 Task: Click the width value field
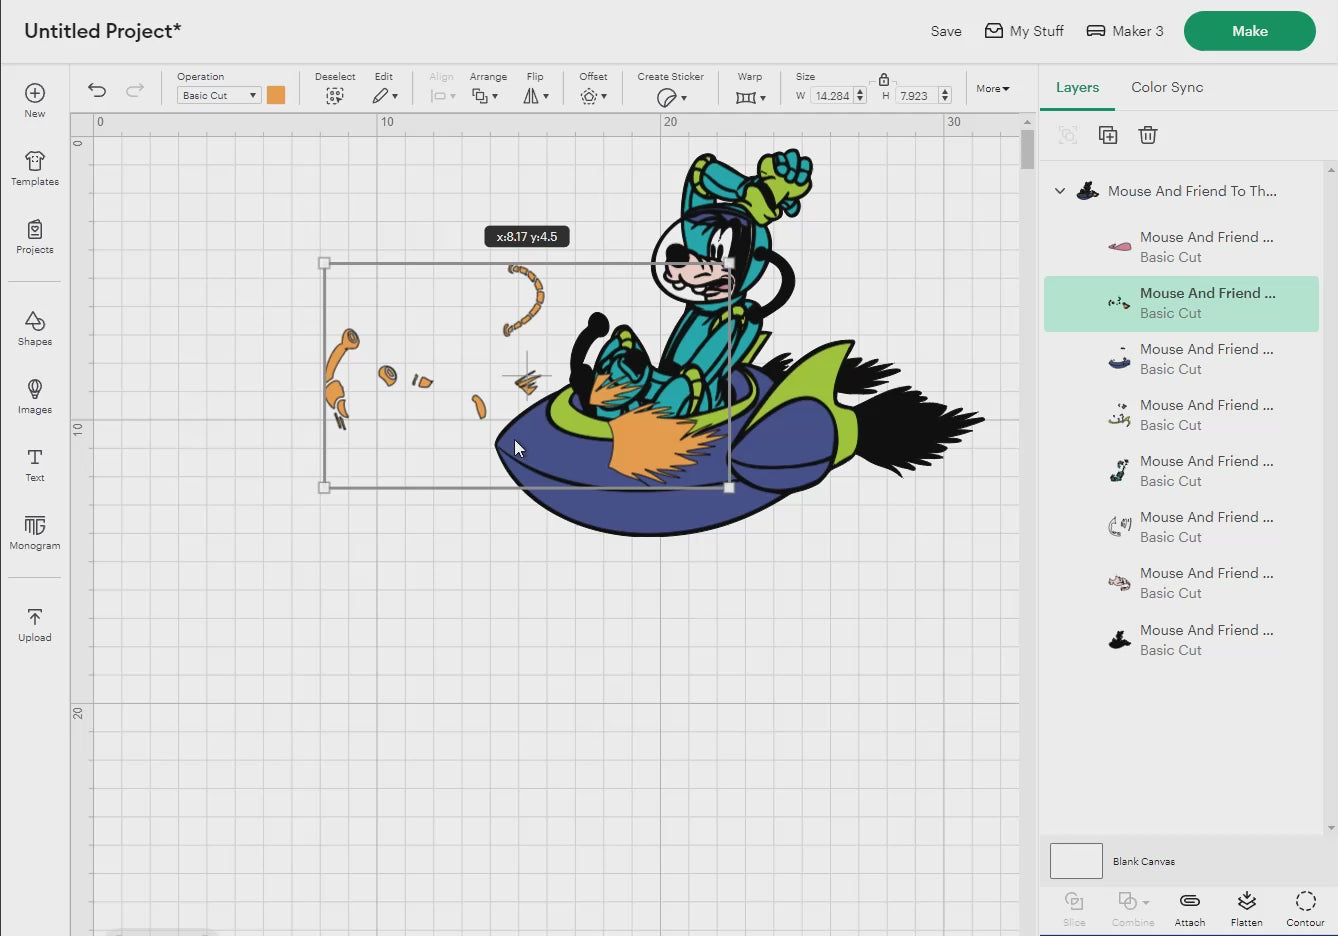(x=831, y=96)
